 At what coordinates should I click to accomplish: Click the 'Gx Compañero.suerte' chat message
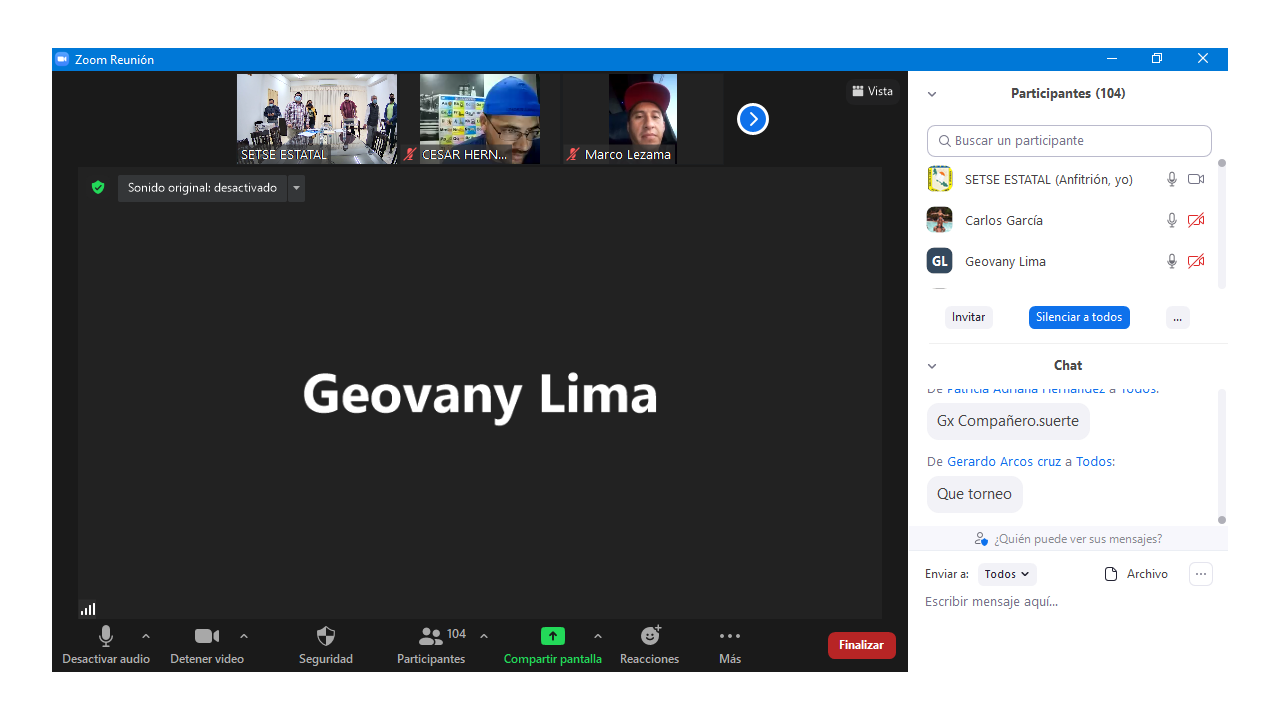tap(1008, 421)
